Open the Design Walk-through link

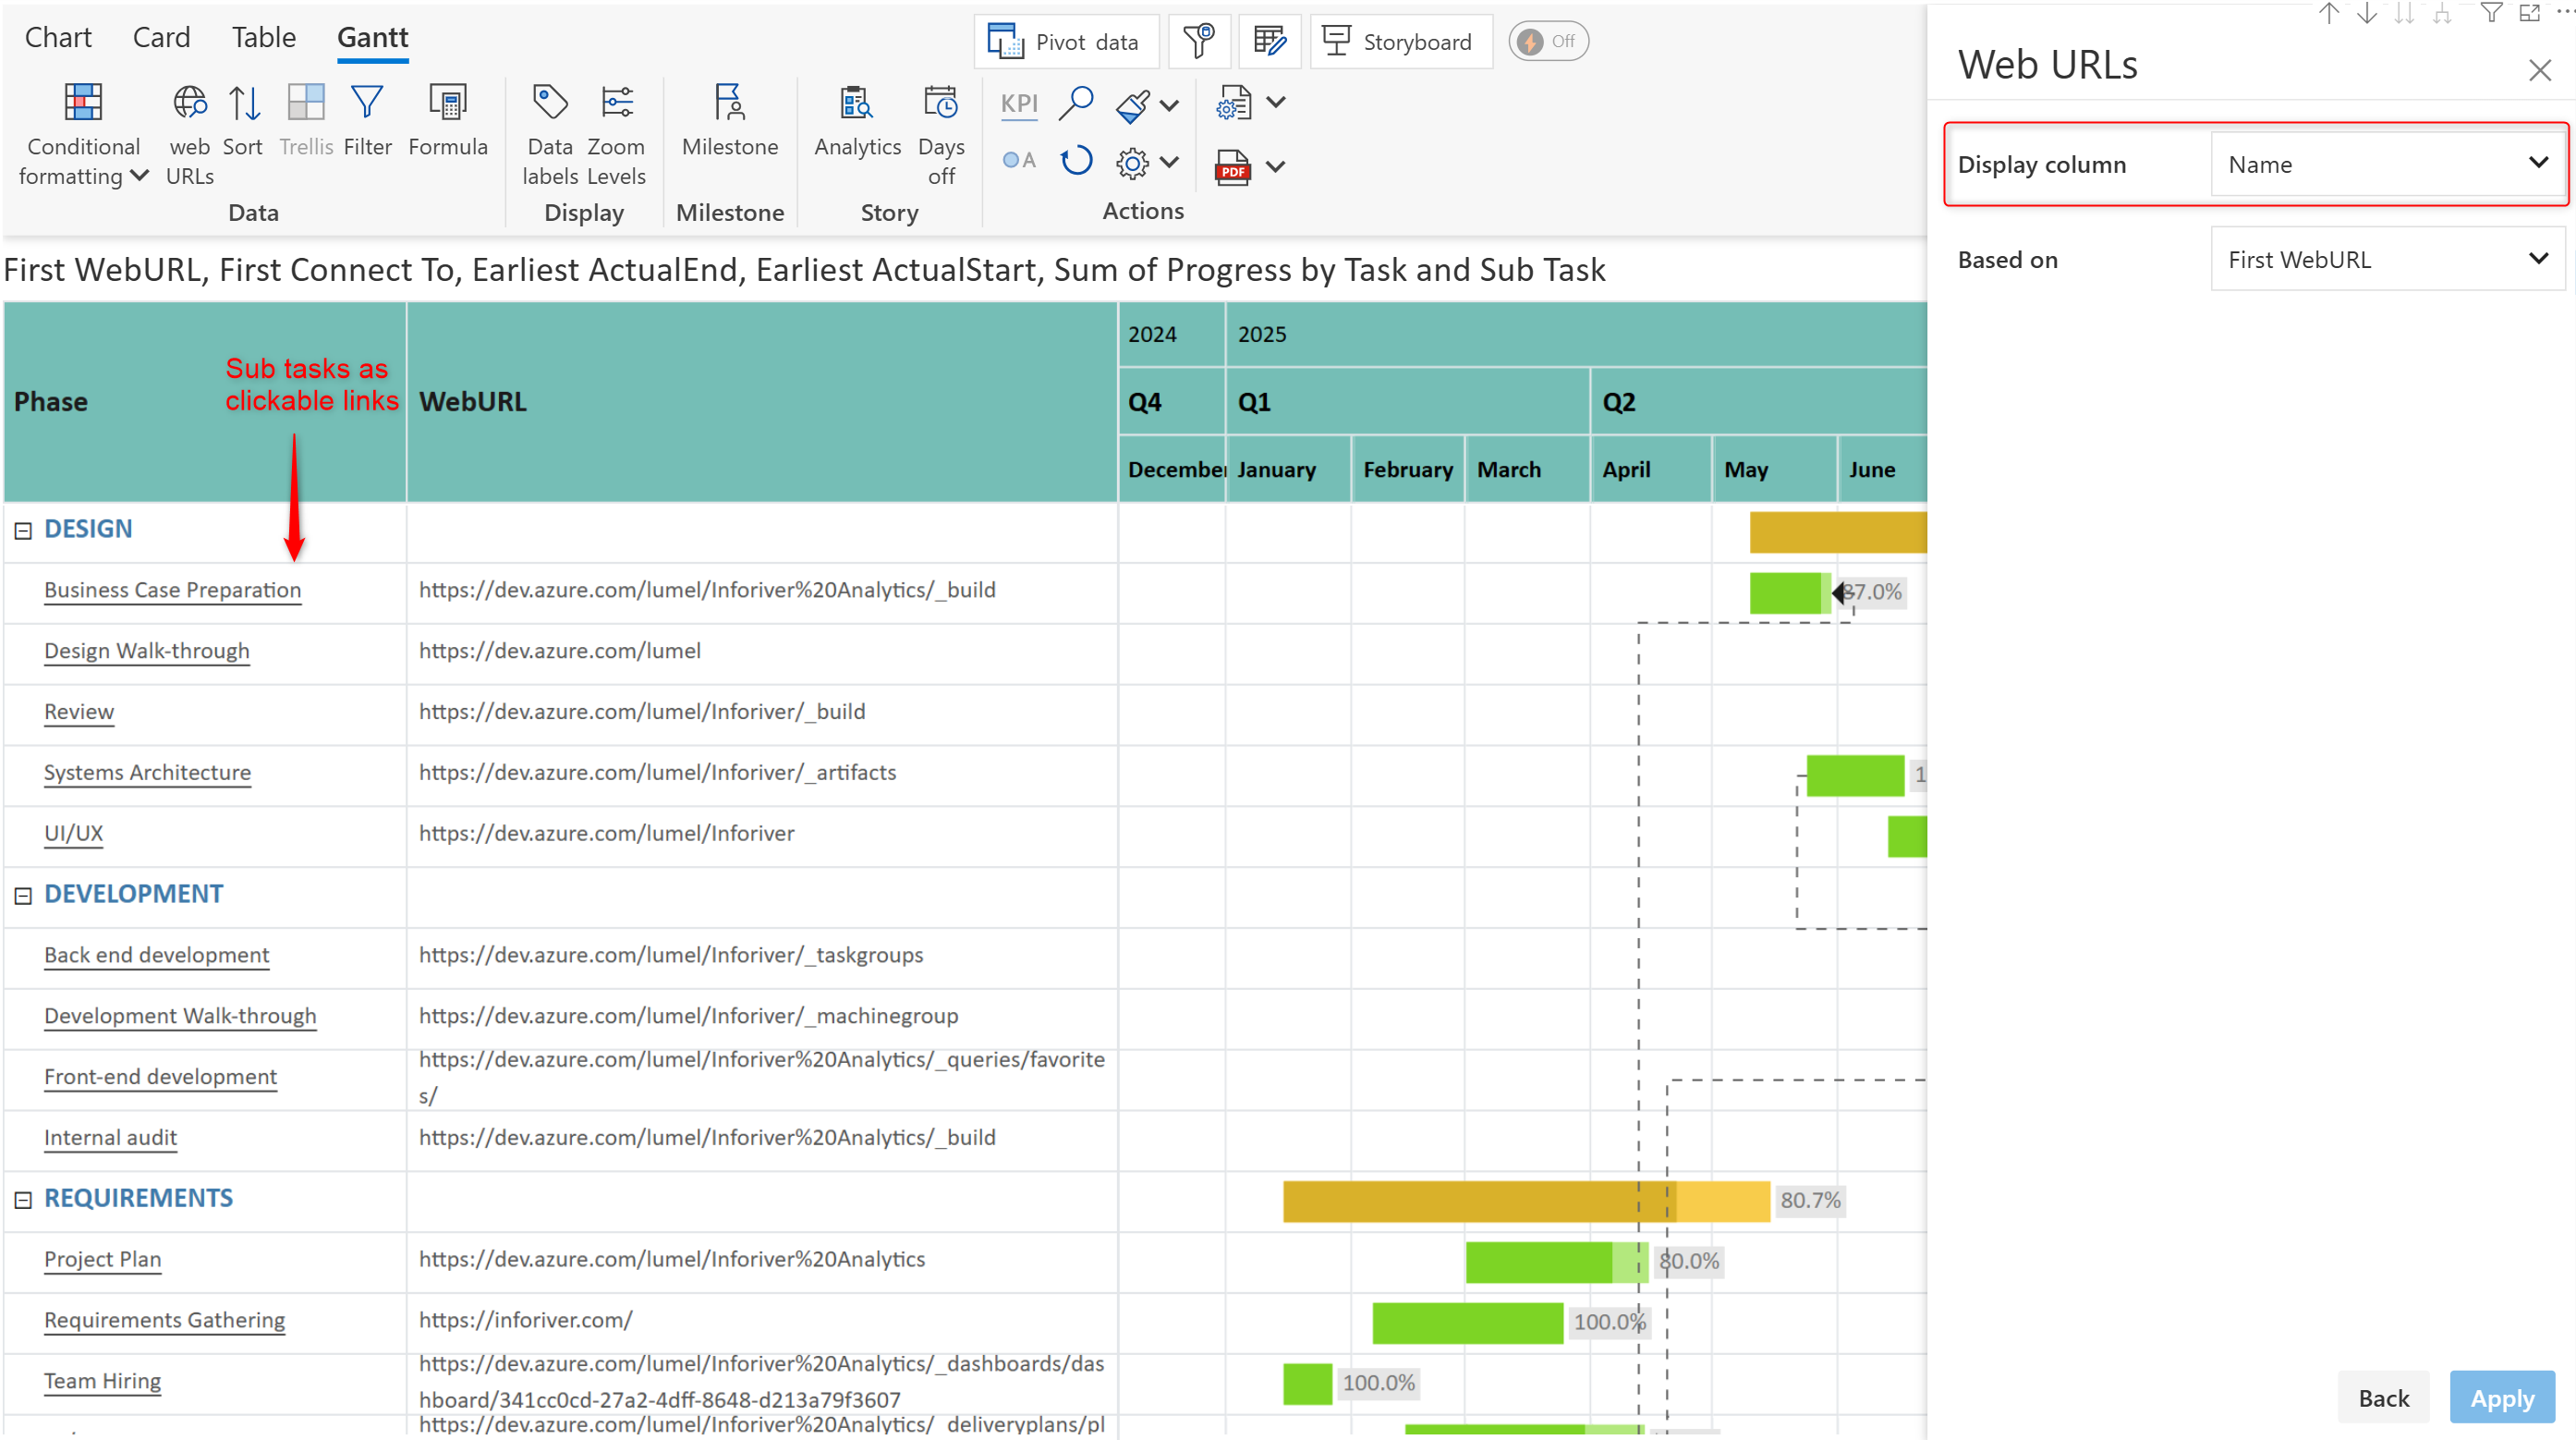pos(147,651)
